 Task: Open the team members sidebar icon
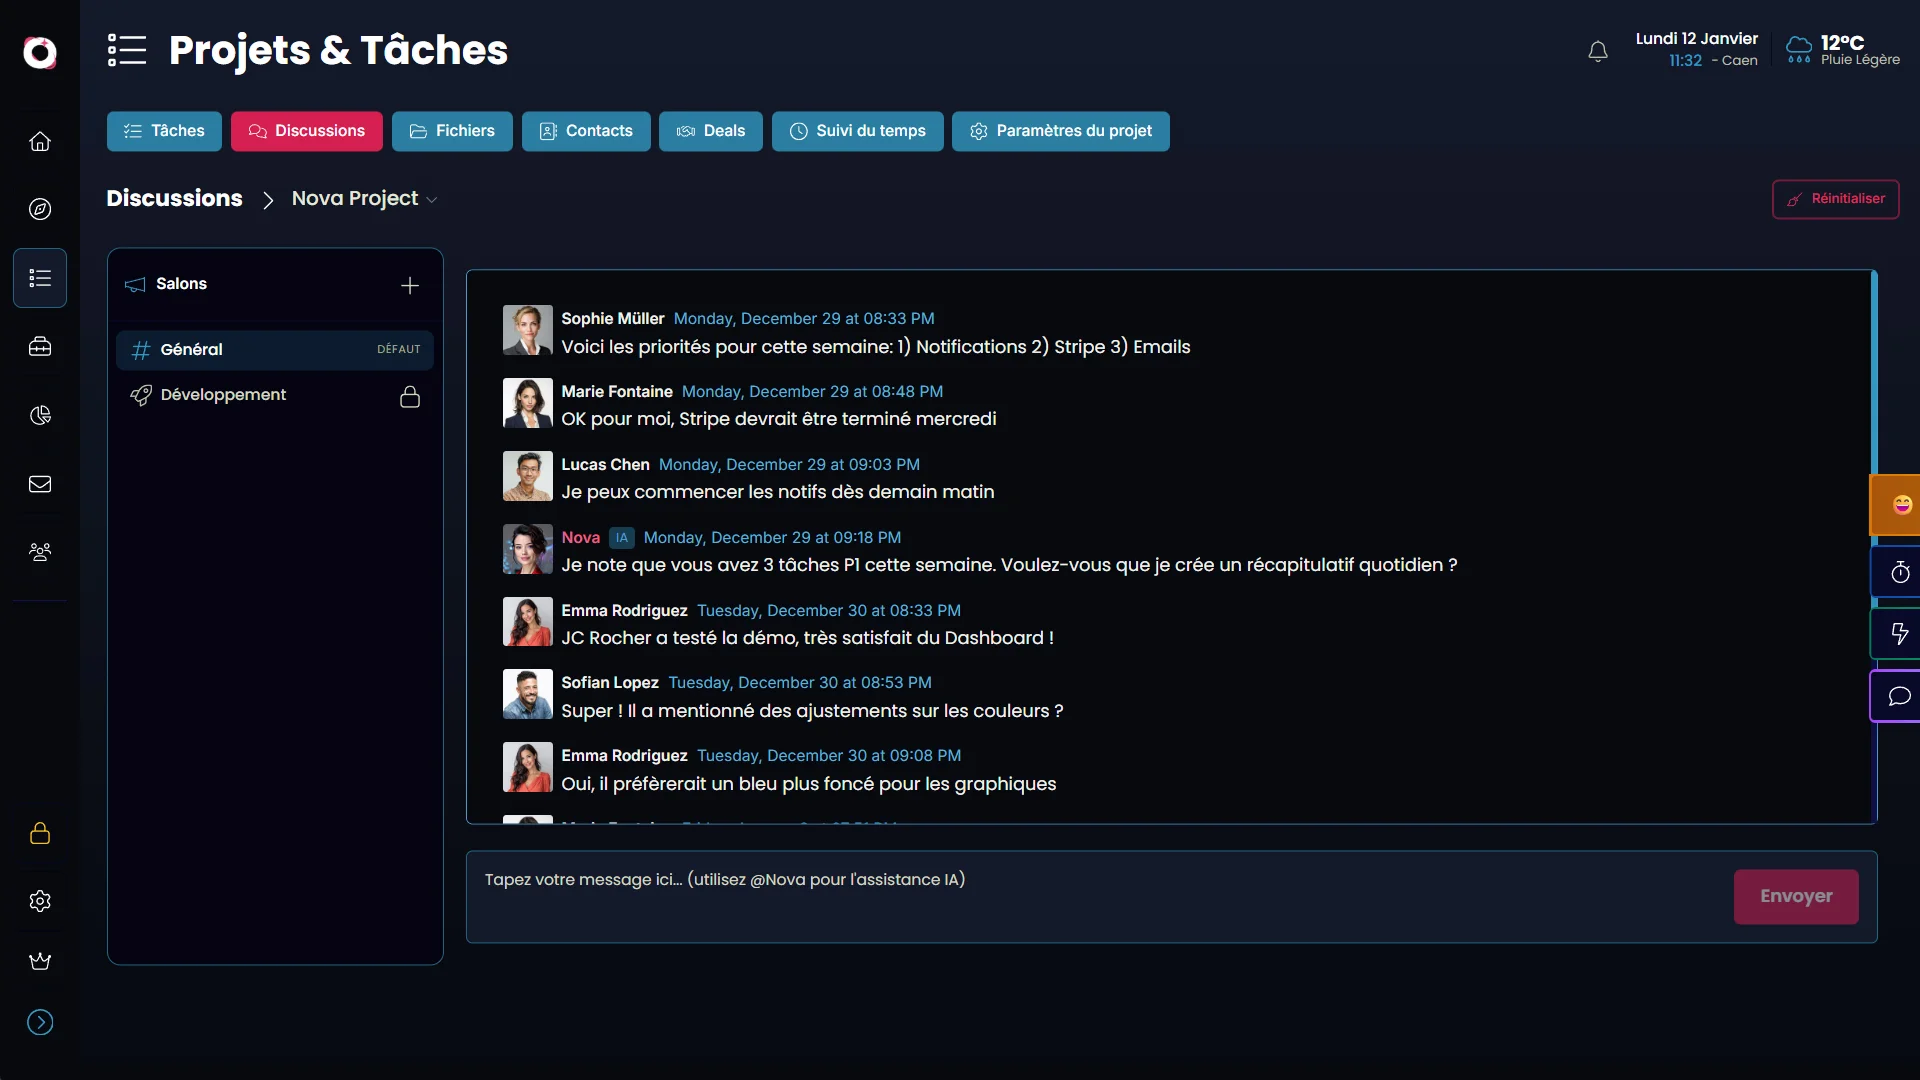tap(40, 552)
